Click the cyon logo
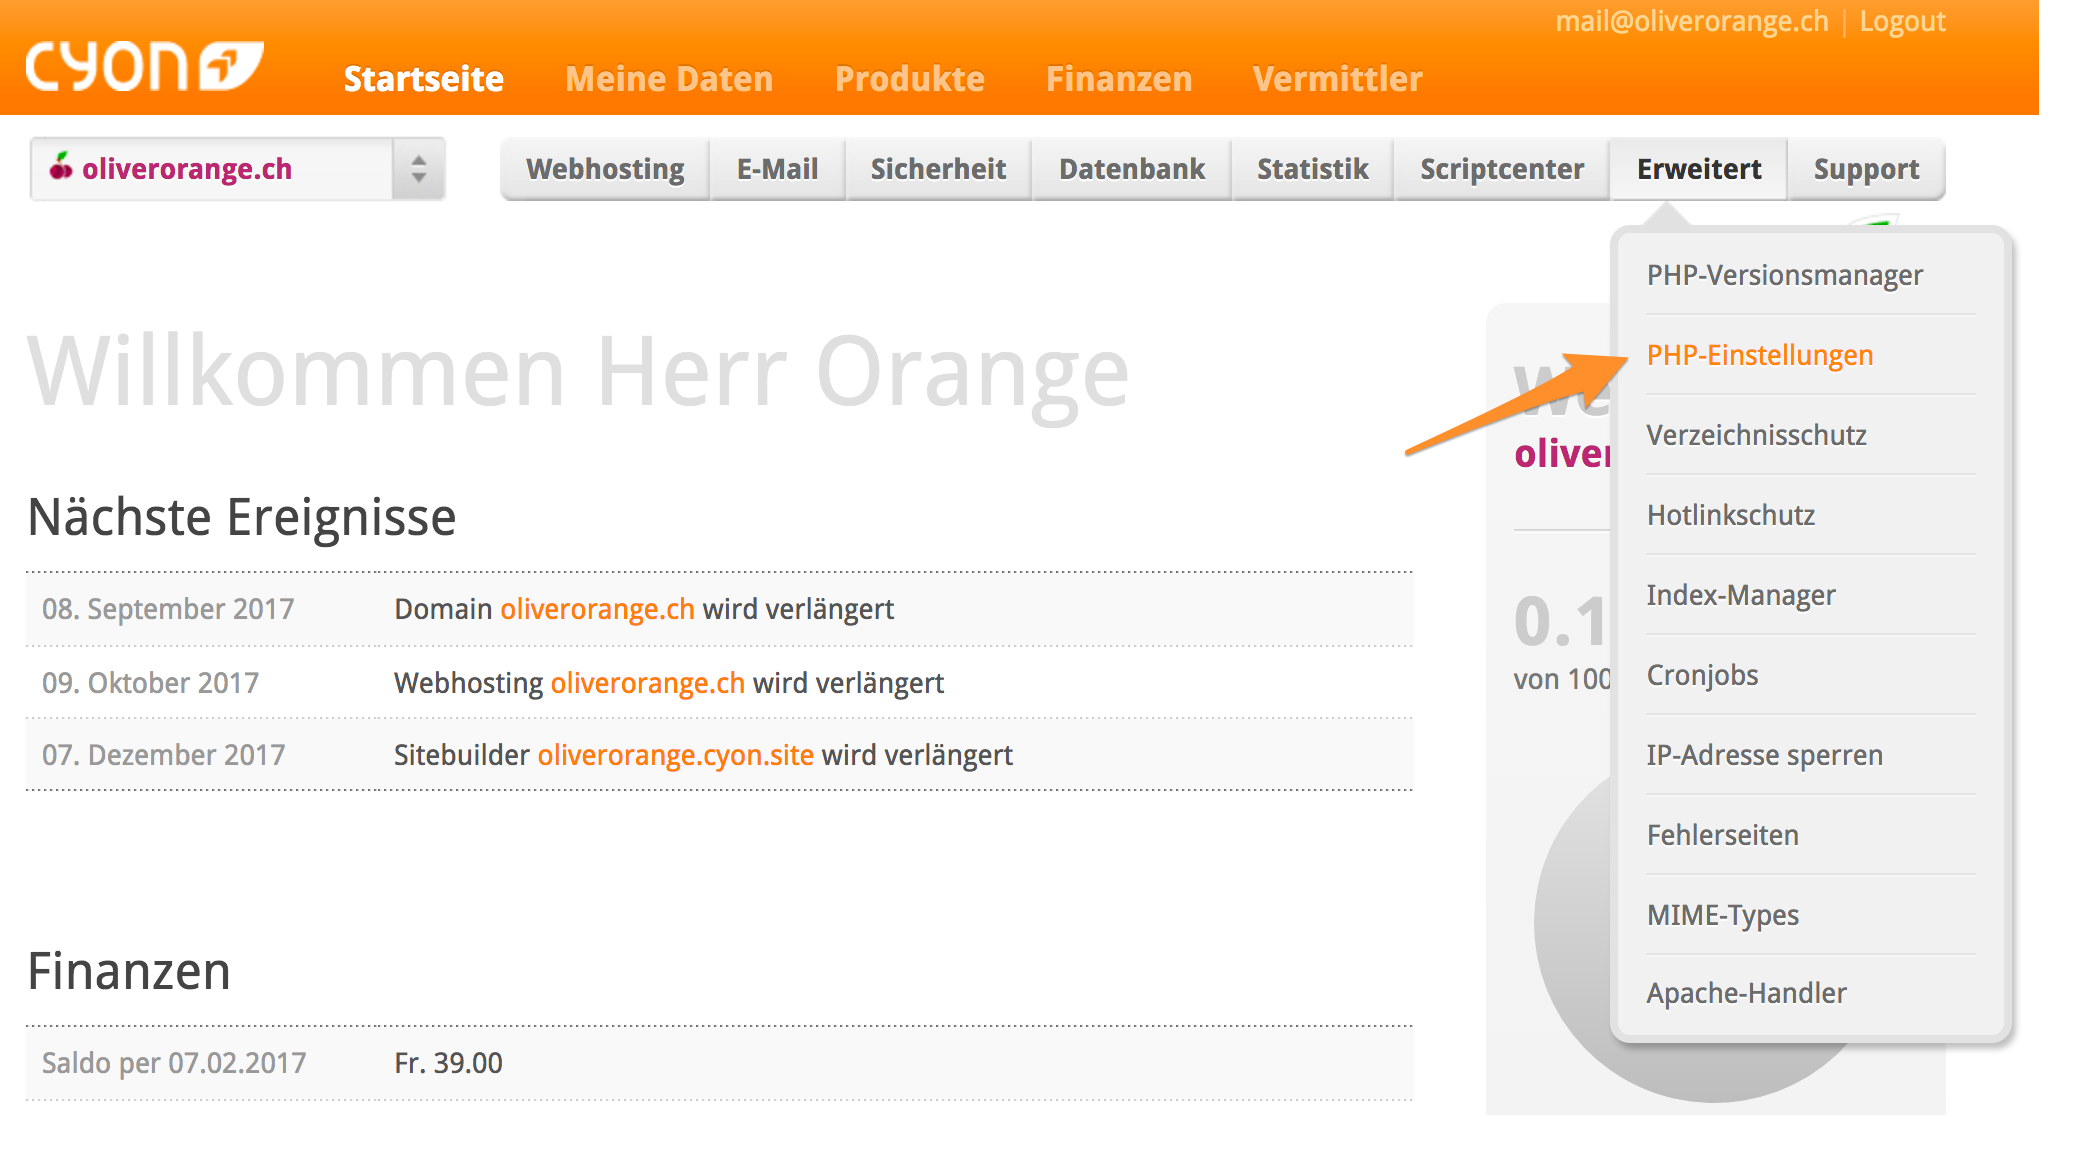This screenshot has height=1156, width=2080. (145, 67)
